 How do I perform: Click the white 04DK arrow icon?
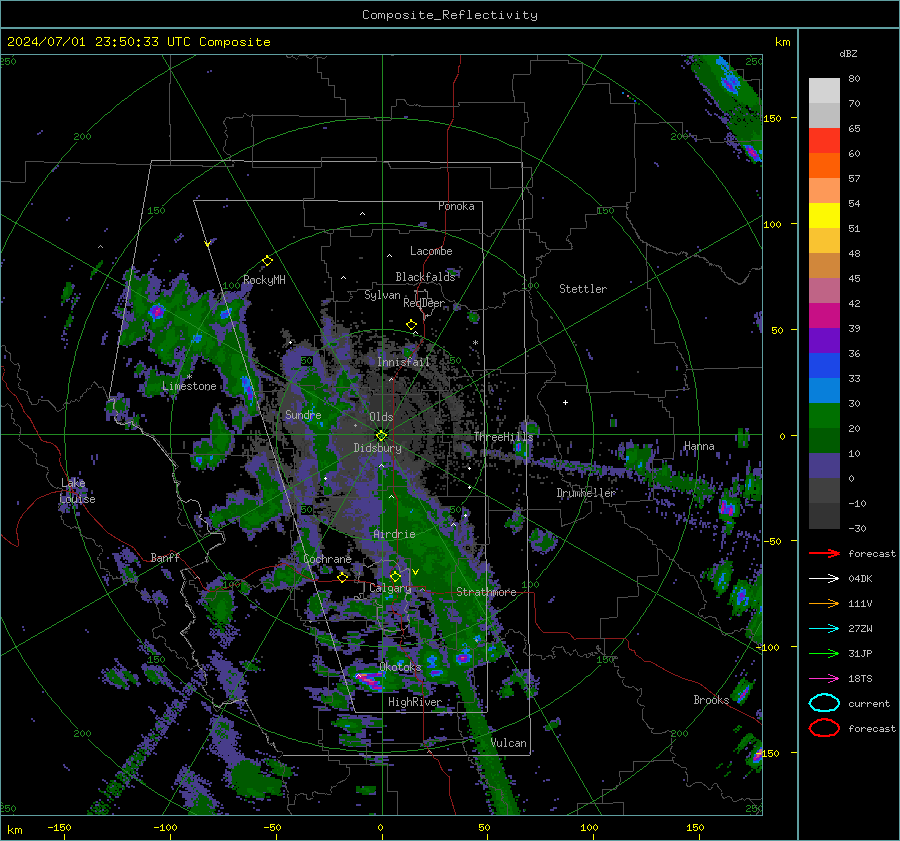[824, 578]
